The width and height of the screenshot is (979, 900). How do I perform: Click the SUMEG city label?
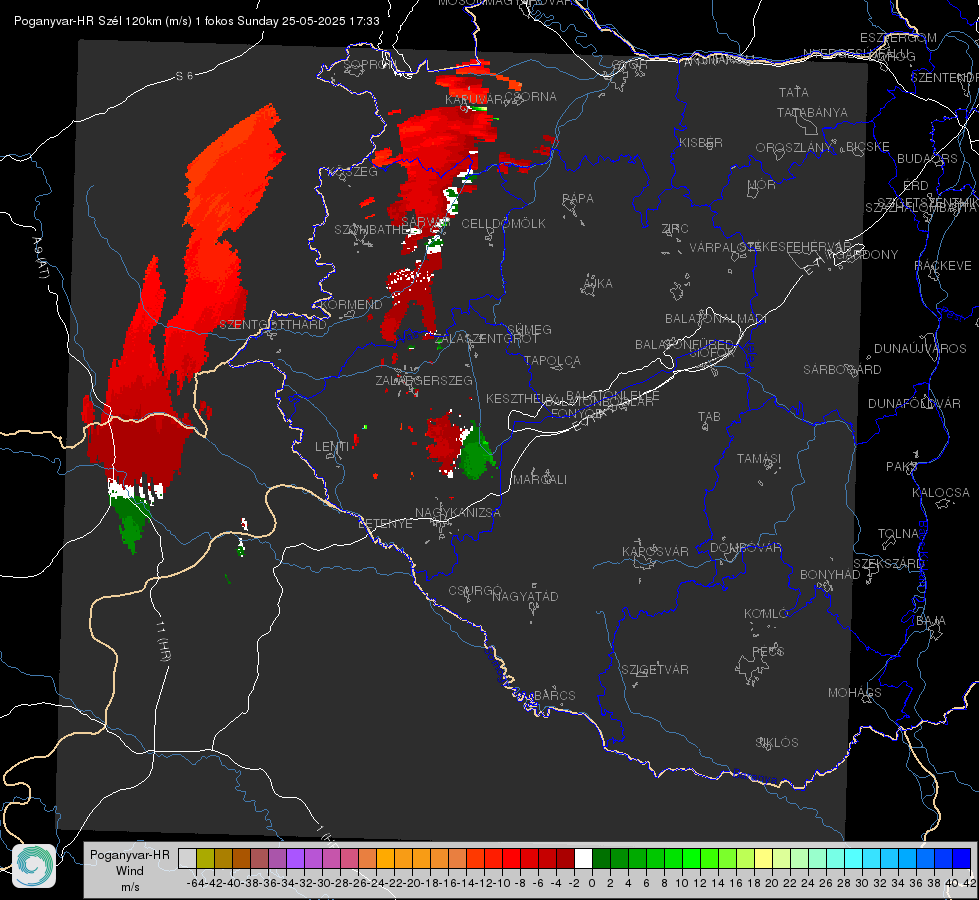point(529,329)
